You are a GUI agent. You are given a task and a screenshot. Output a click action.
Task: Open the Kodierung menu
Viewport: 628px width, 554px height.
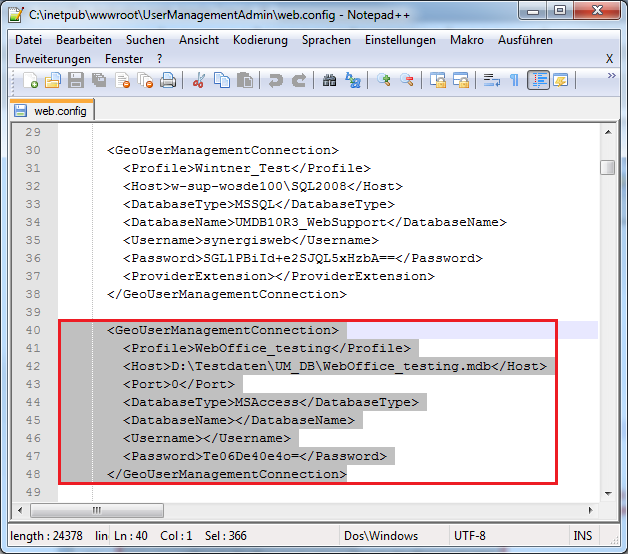260,40
